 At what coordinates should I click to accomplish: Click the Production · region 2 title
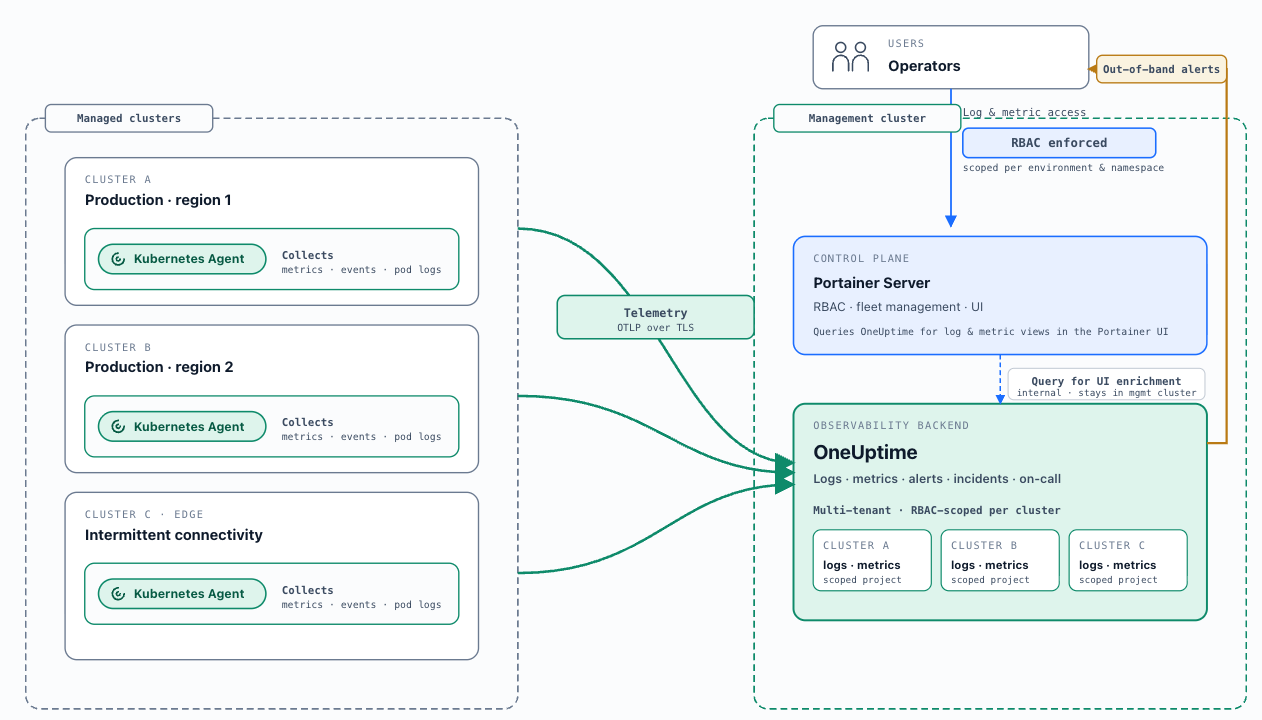pyautogui.click(x=159, y=367)
